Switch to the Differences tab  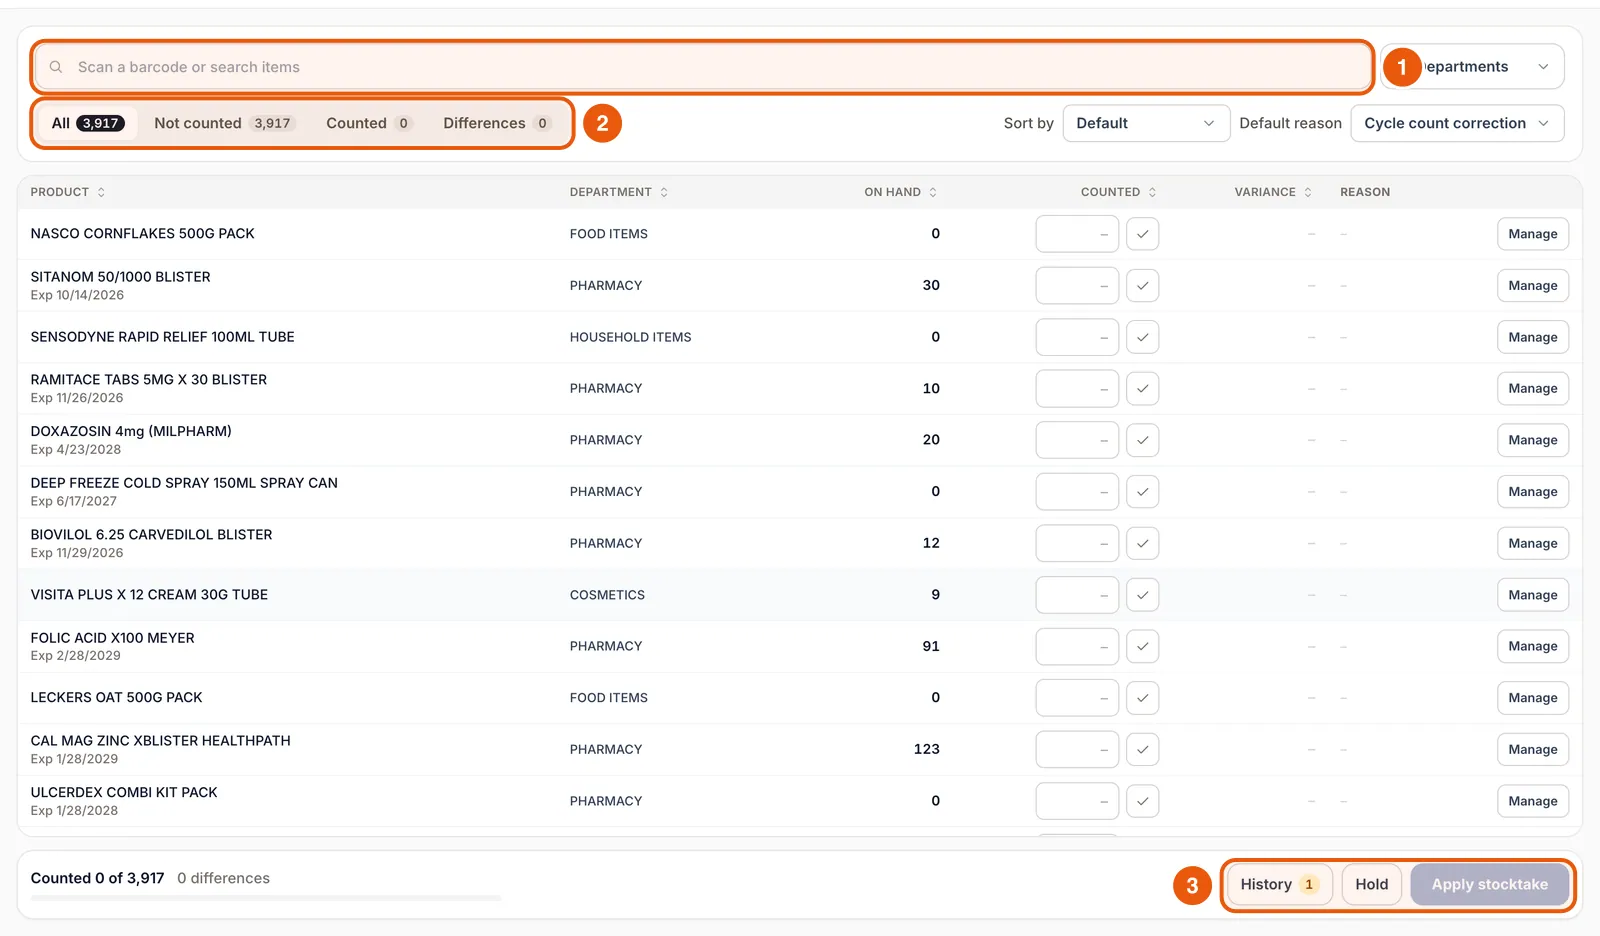click(497, 123)
